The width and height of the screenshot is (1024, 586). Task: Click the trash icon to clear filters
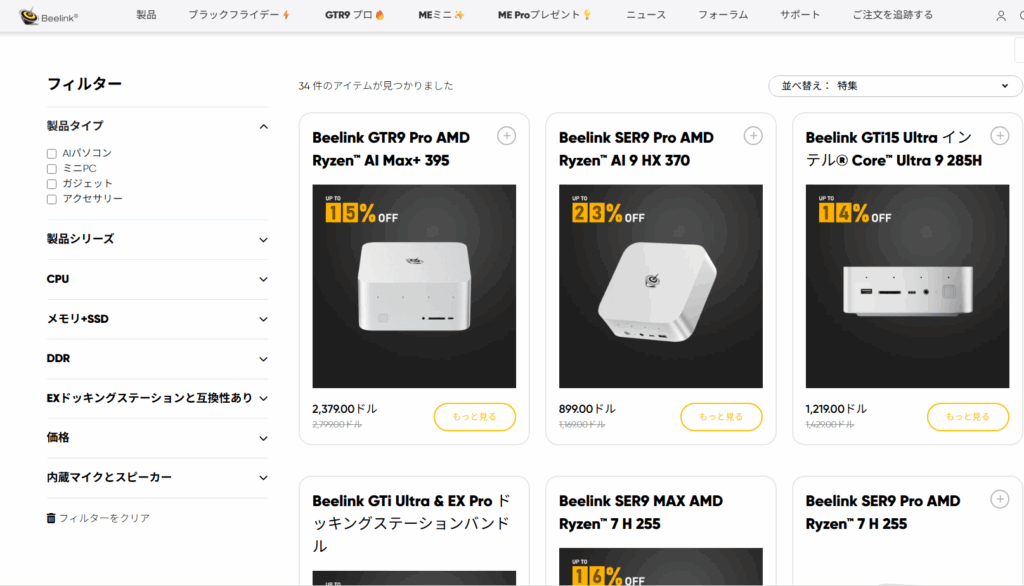(x=51, y=518)
